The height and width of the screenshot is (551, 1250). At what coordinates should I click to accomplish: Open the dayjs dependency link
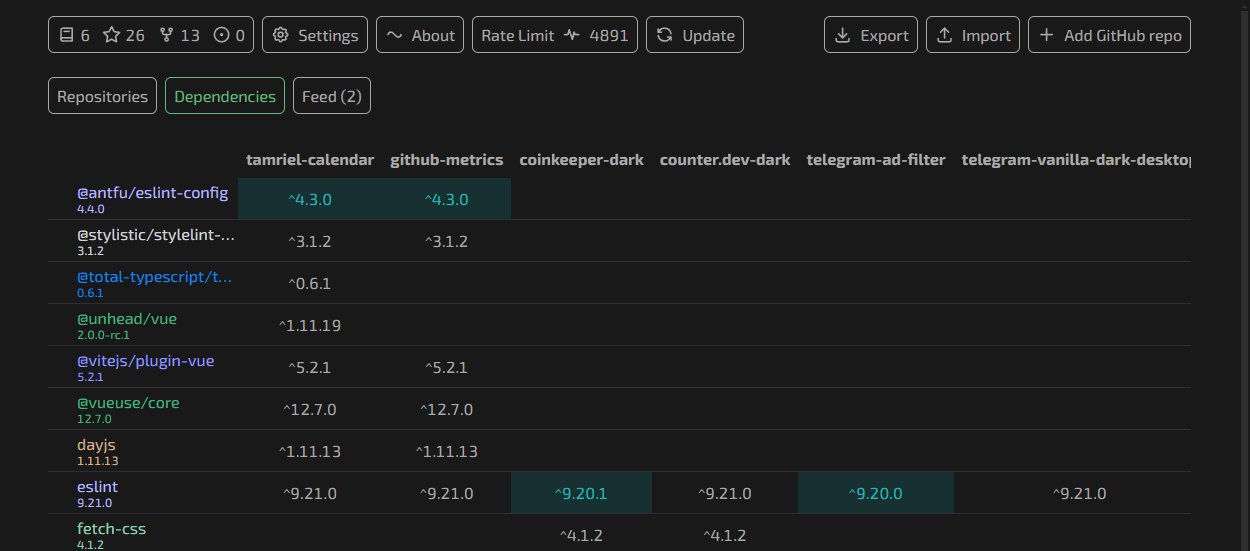click(x=89, y=444)
